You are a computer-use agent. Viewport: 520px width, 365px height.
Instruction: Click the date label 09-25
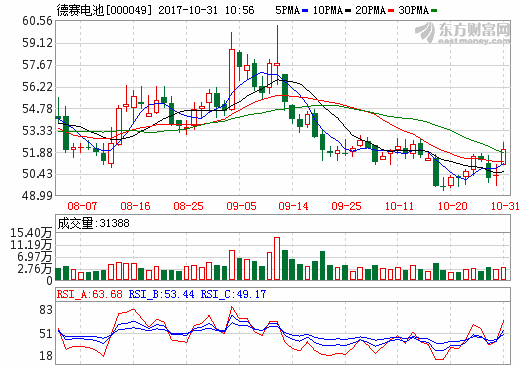tap(346, 206)
